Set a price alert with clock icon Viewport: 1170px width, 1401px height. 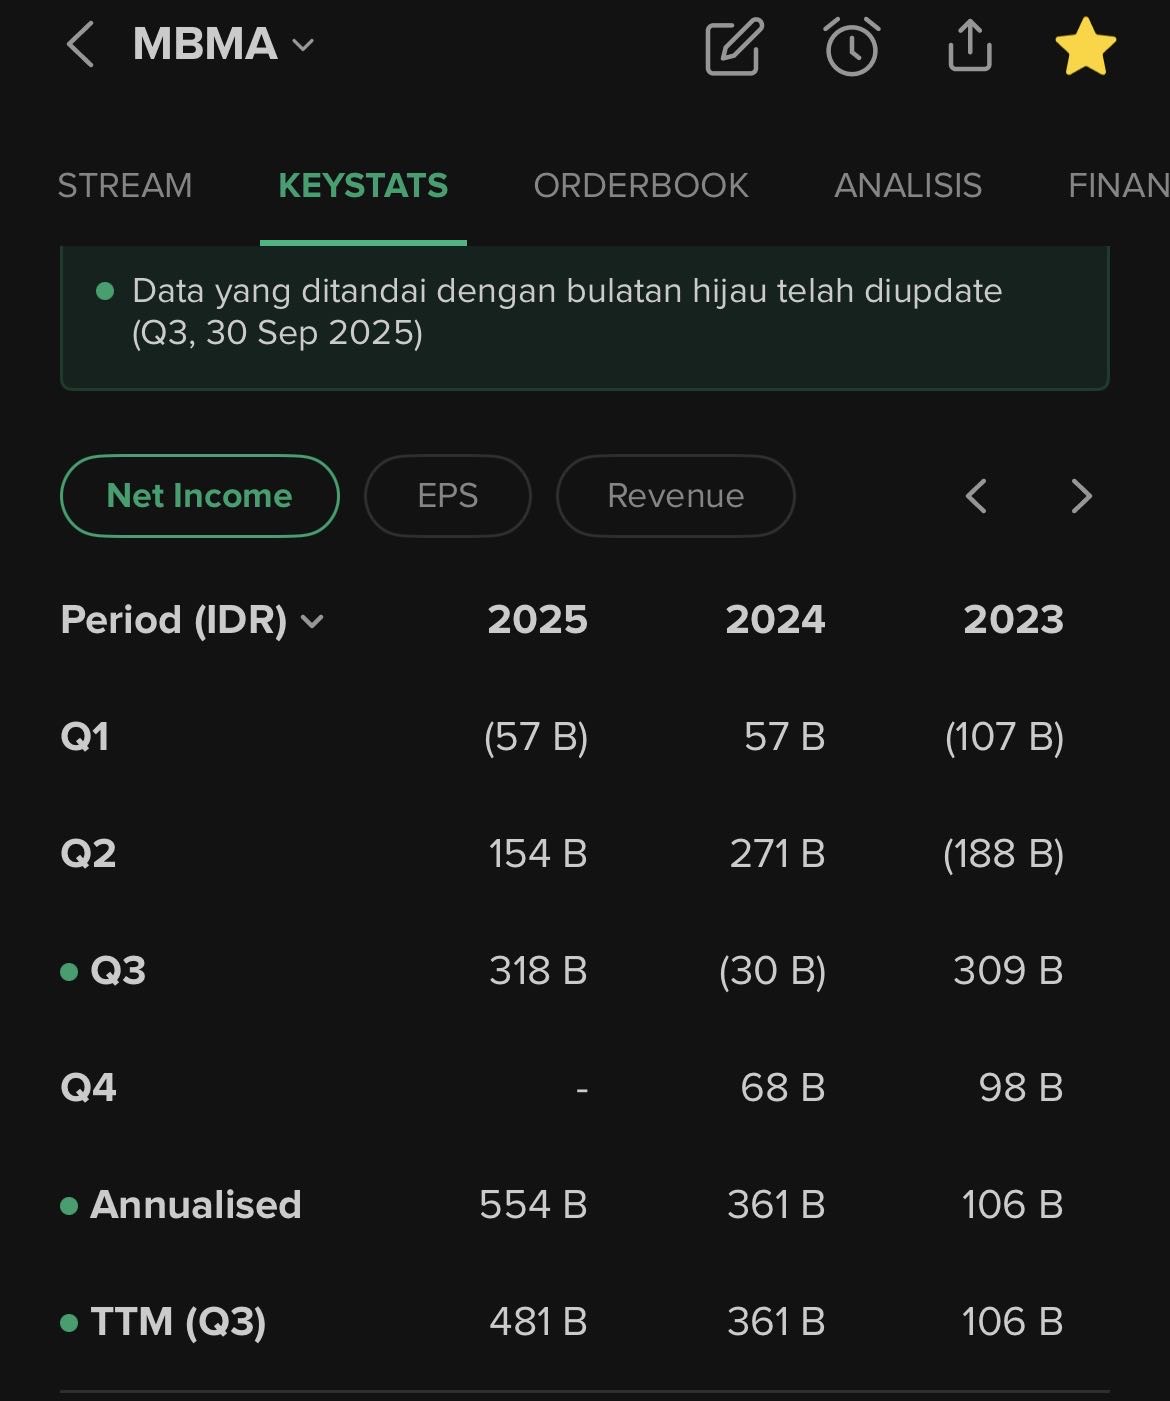coord(852,46)
